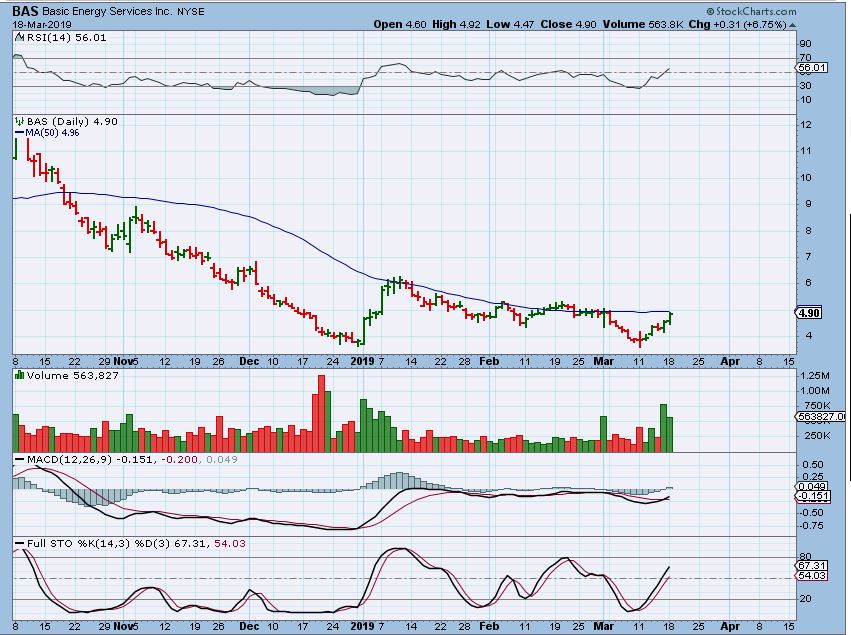851x635 pixels.
Task: Click the BAS (Daily) candlestick legend icon
Action: click(18, 121)
